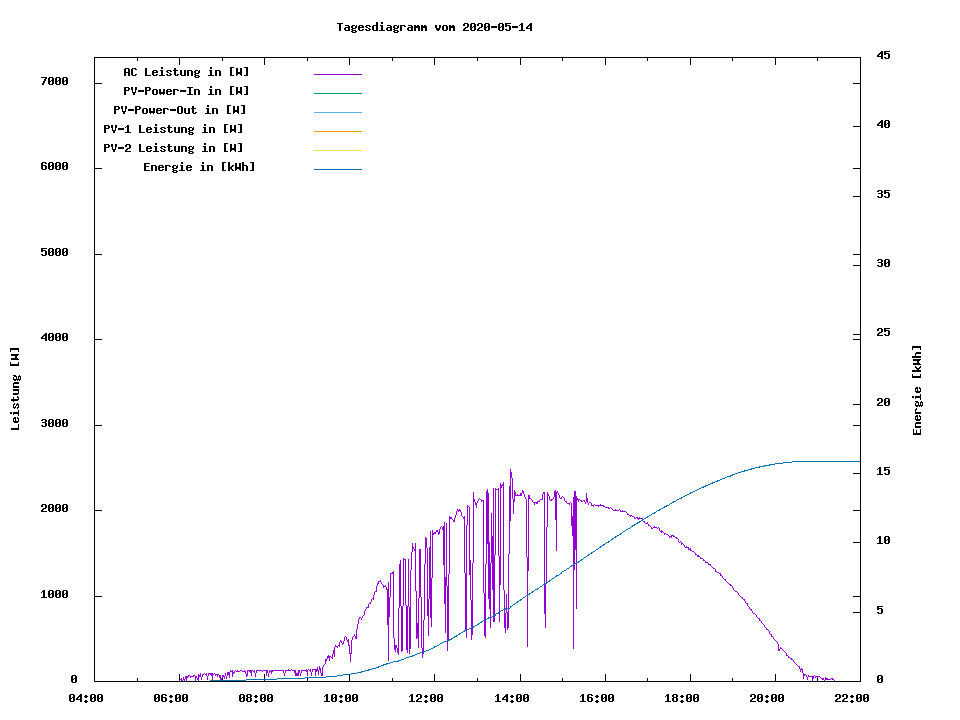Pick the PV-1 Leistung in [W] legend label
Viewport: 960px width, 720px height.
(x=173, y=129)
